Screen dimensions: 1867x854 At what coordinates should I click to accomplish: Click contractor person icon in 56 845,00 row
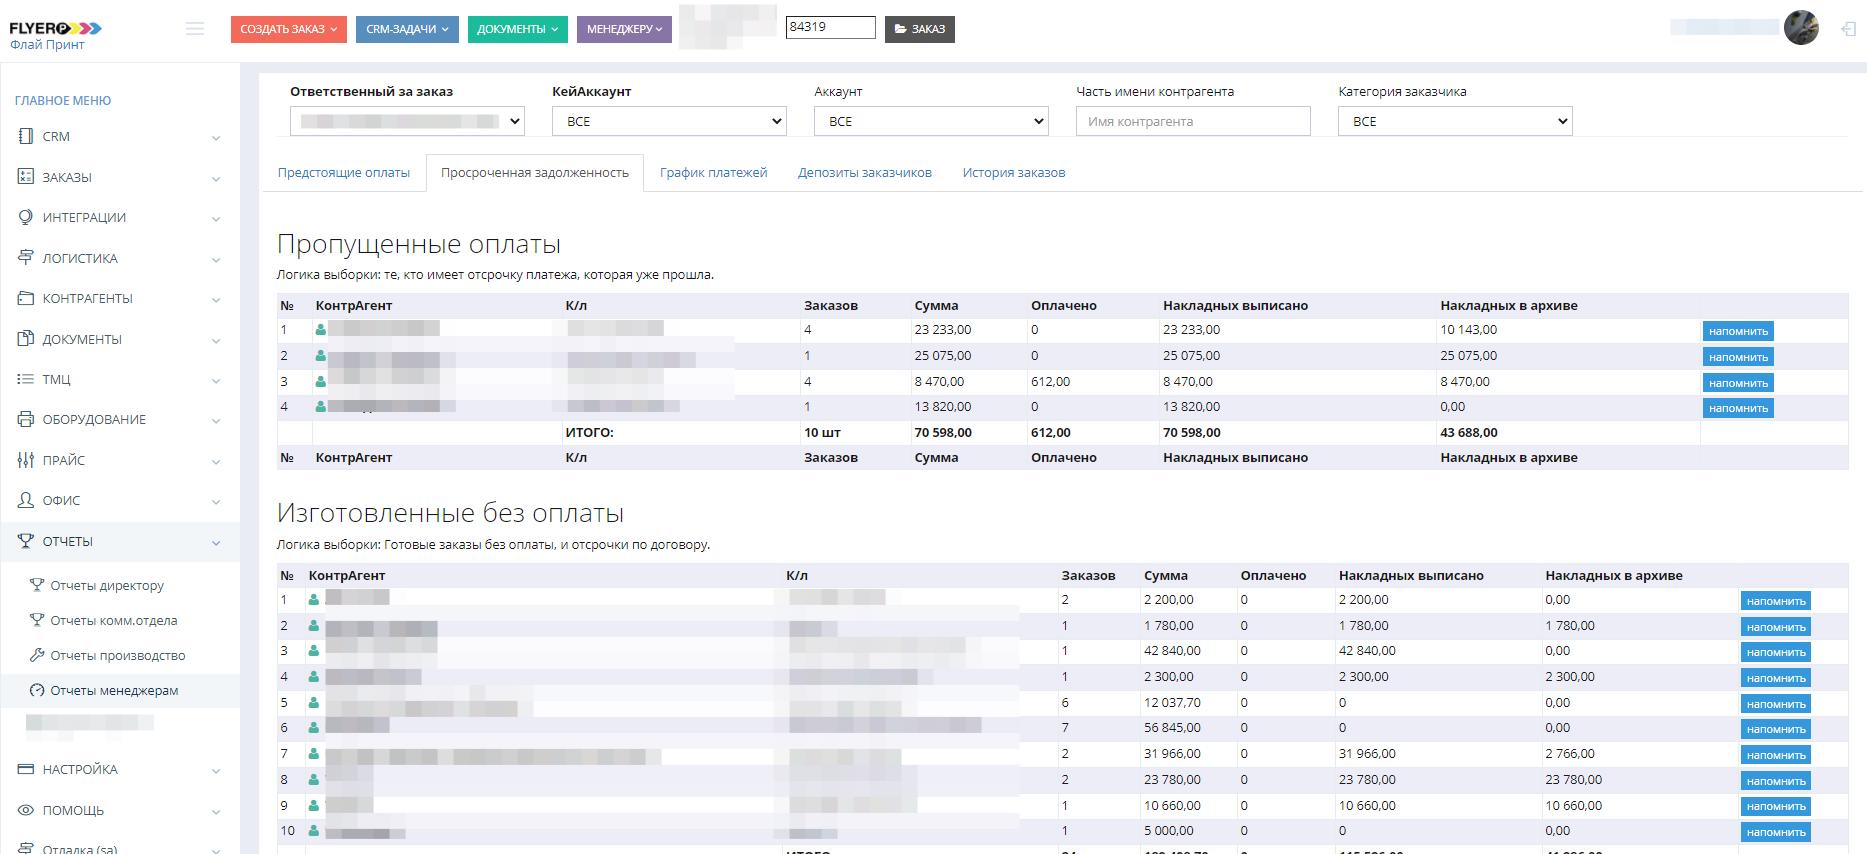pos(314,728)
